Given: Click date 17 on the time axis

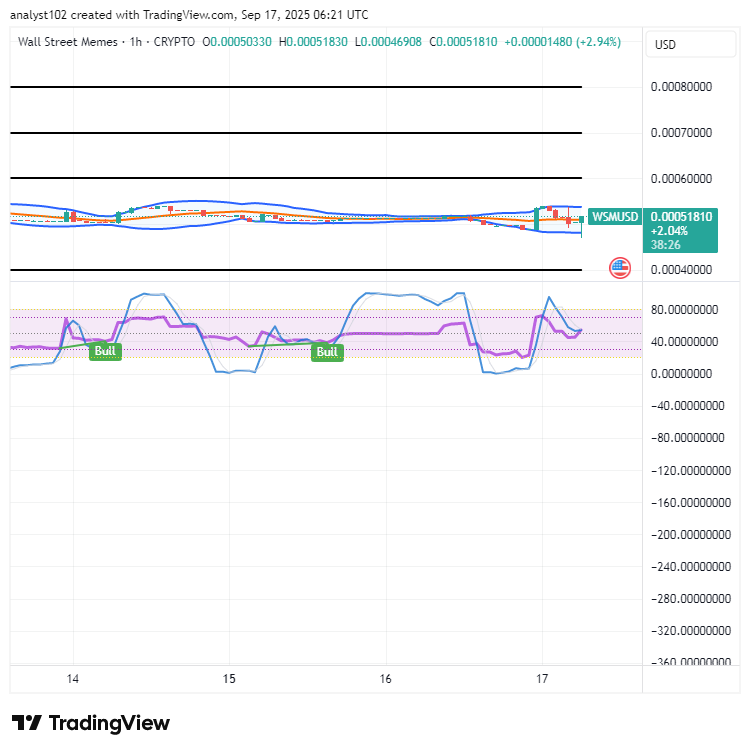Looking at the screenshot, I should tap(542, 679).
